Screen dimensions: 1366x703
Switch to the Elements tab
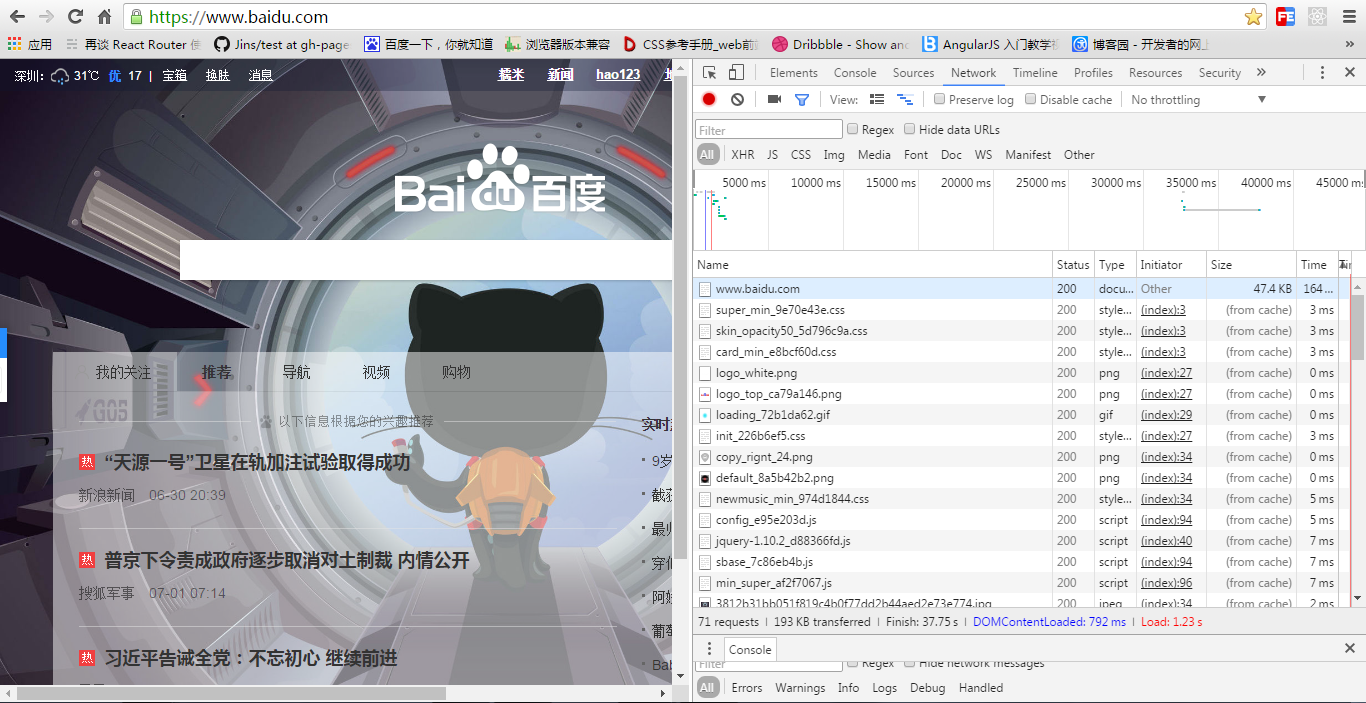coord(794,73)
